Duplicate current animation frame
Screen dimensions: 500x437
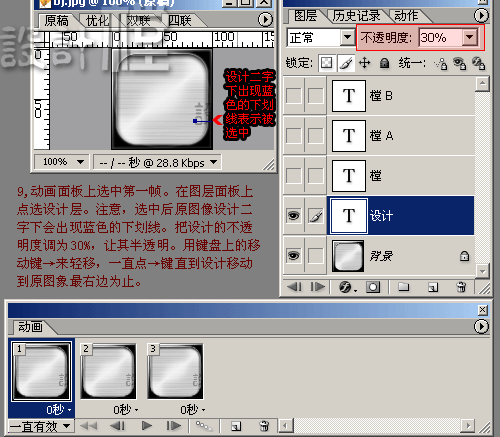pyautogui.click(x=236, y=426)
